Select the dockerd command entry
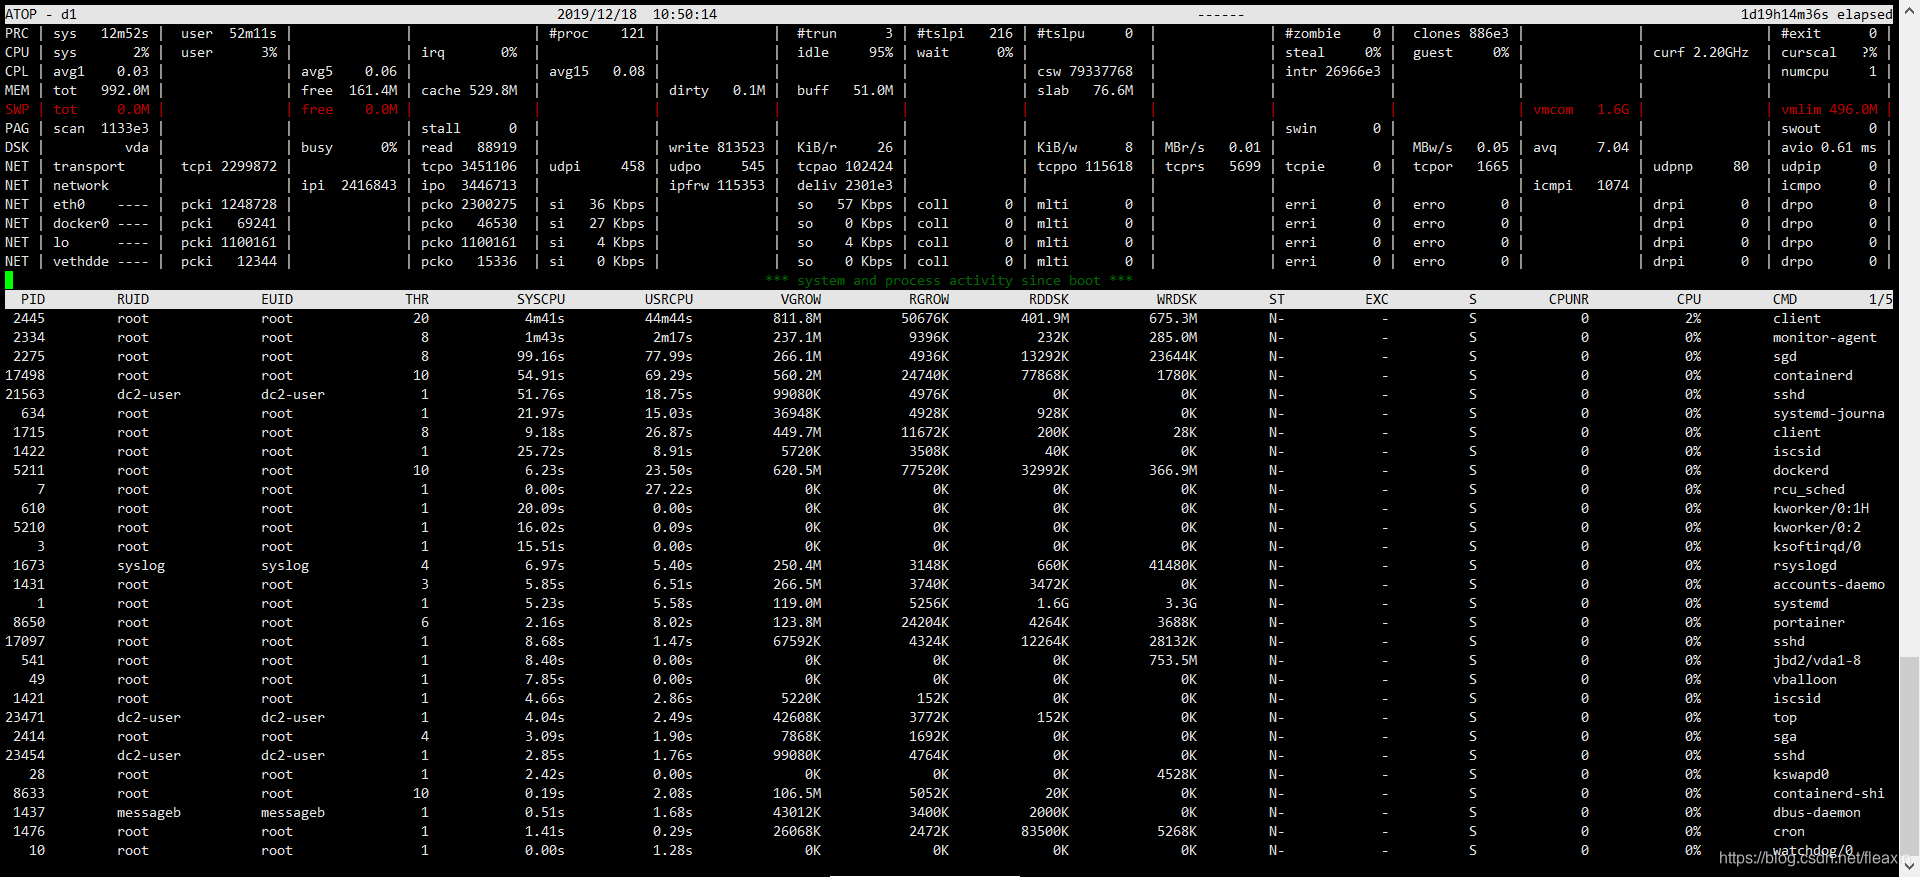This screenshot has width=1920, height=877. coord(1801,470)
